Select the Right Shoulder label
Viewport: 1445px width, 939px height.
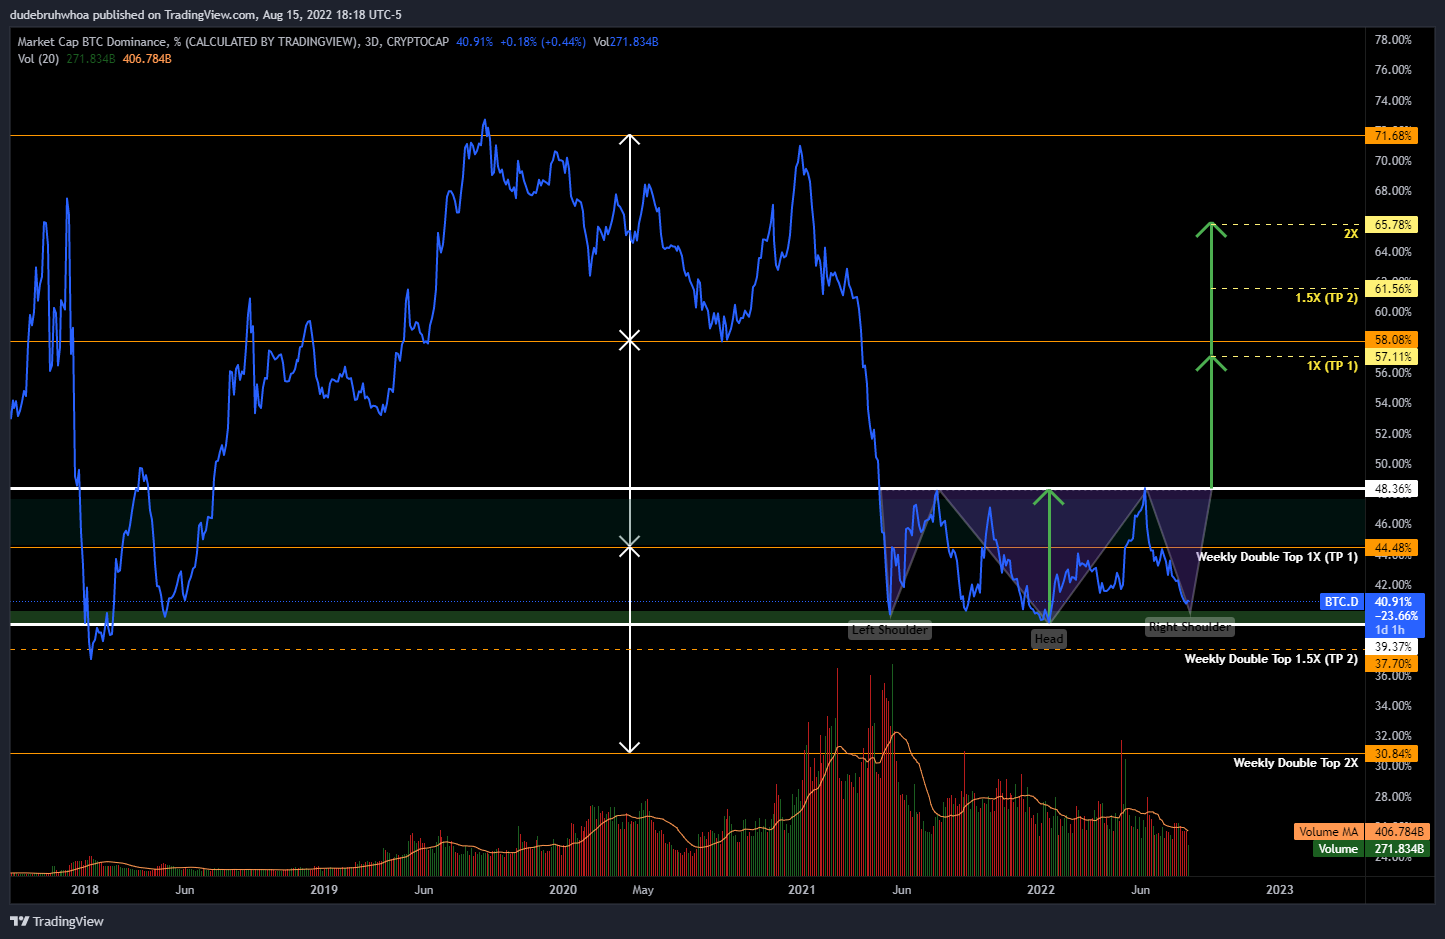click(1190, 627)
